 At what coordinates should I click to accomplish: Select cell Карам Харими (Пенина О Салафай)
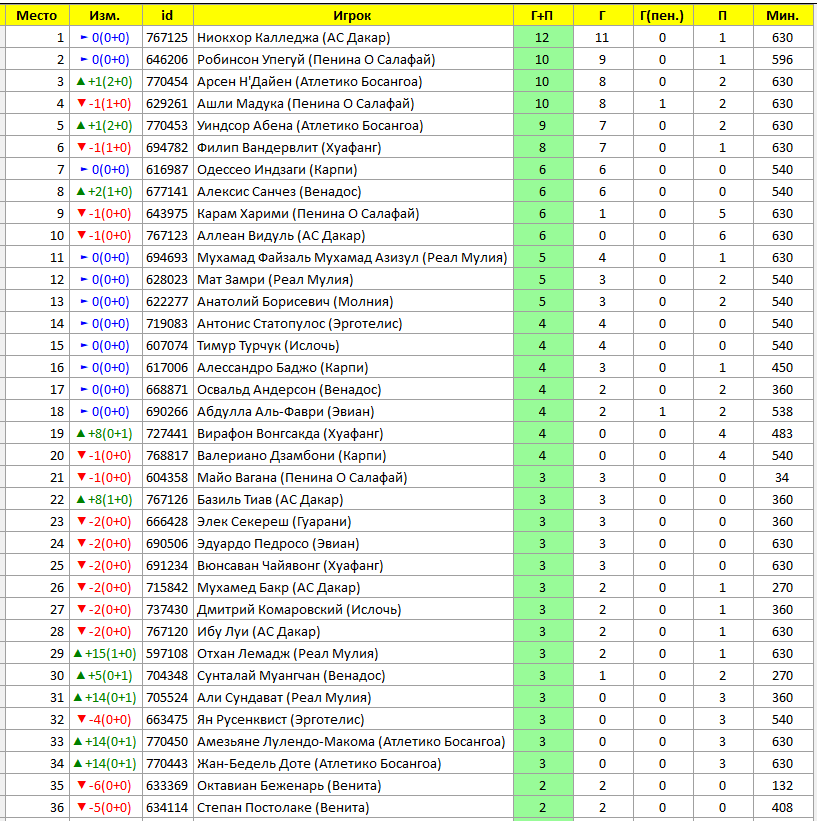point(353,214)
